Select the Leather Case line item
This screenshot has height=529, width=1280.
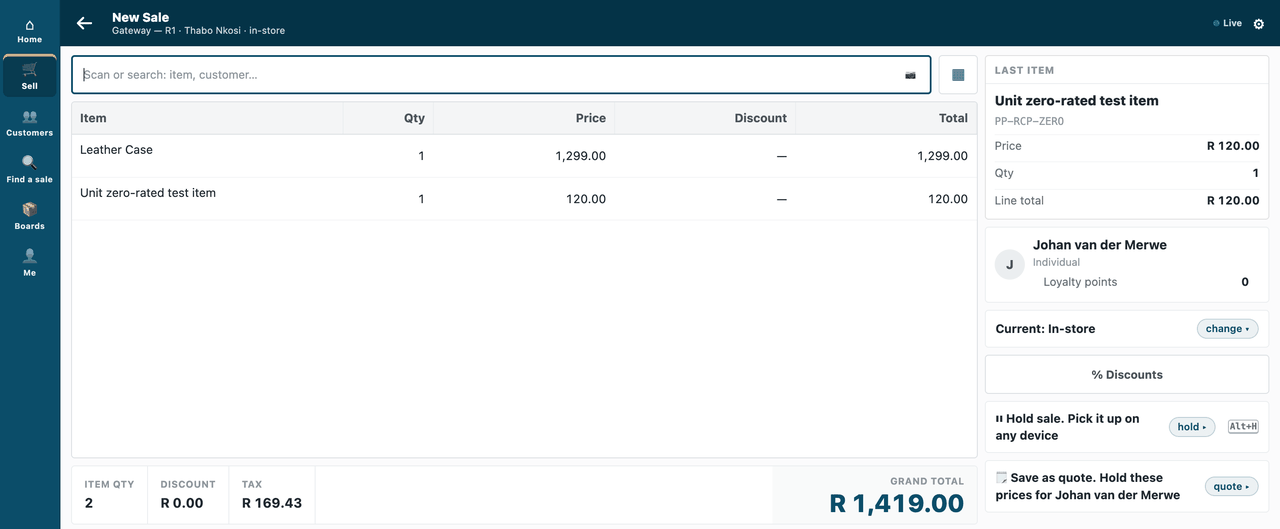(524, 156)
